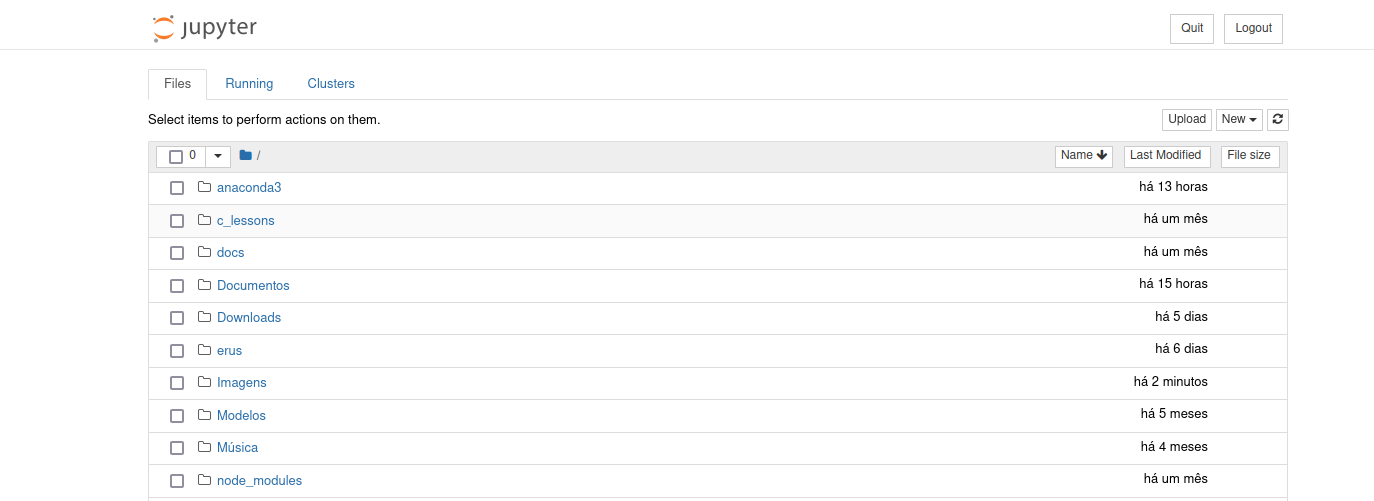Click the Imagens folder icon
The image size is (1374, 501).
(x=205, y=382)
